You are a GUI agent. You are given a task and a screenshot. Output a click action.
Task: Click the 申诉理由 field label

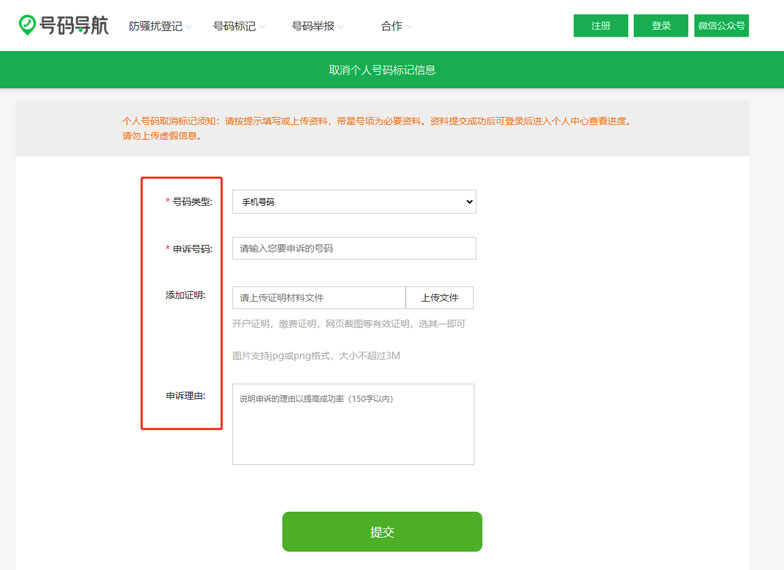[185, 397]
